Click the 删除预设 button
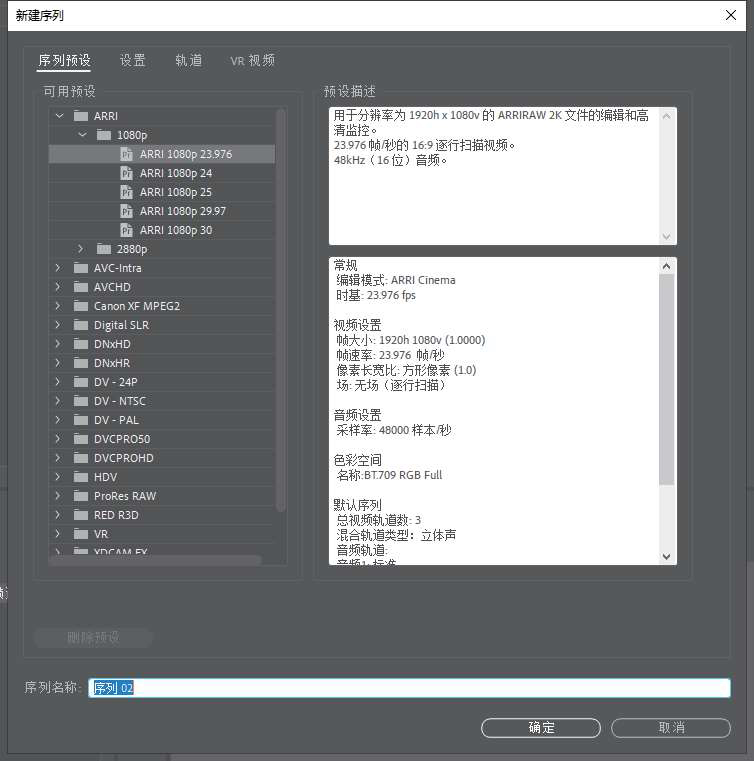Image resolution: width=754 pixels, height=761 pixels. pyautogui.click(x=93, y=638)
